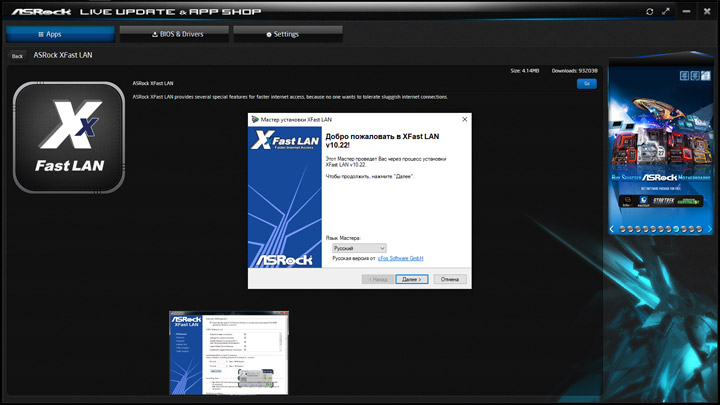The height and width of the screenshot is (405, 720).
Task: Click the 'ASRock XFast LAN' page heading
Action: click(63, 55)
